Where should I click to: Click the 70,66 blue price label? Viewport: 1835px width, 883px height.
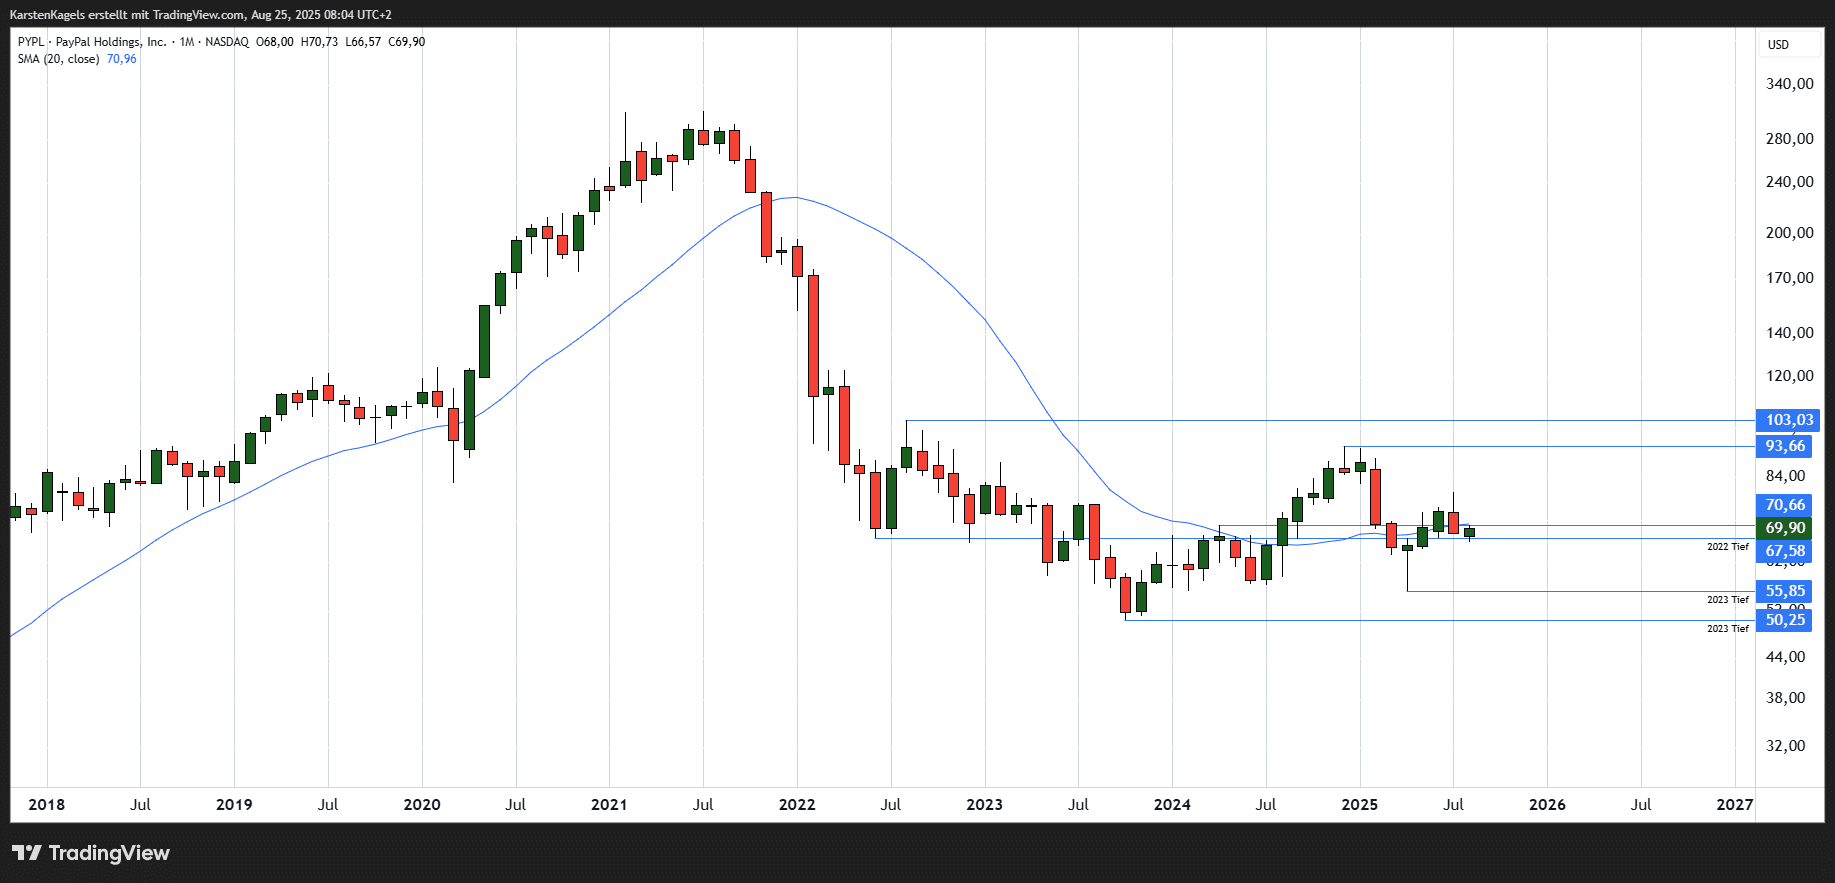[x=1785, y=505]
